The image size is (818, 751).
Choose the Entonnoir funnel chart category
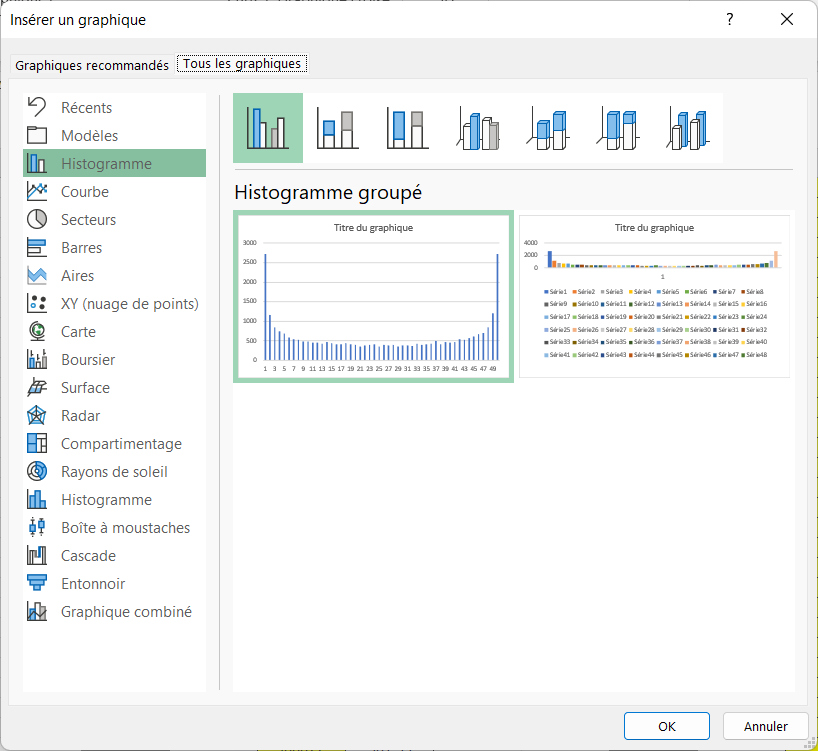coord(114,584)
